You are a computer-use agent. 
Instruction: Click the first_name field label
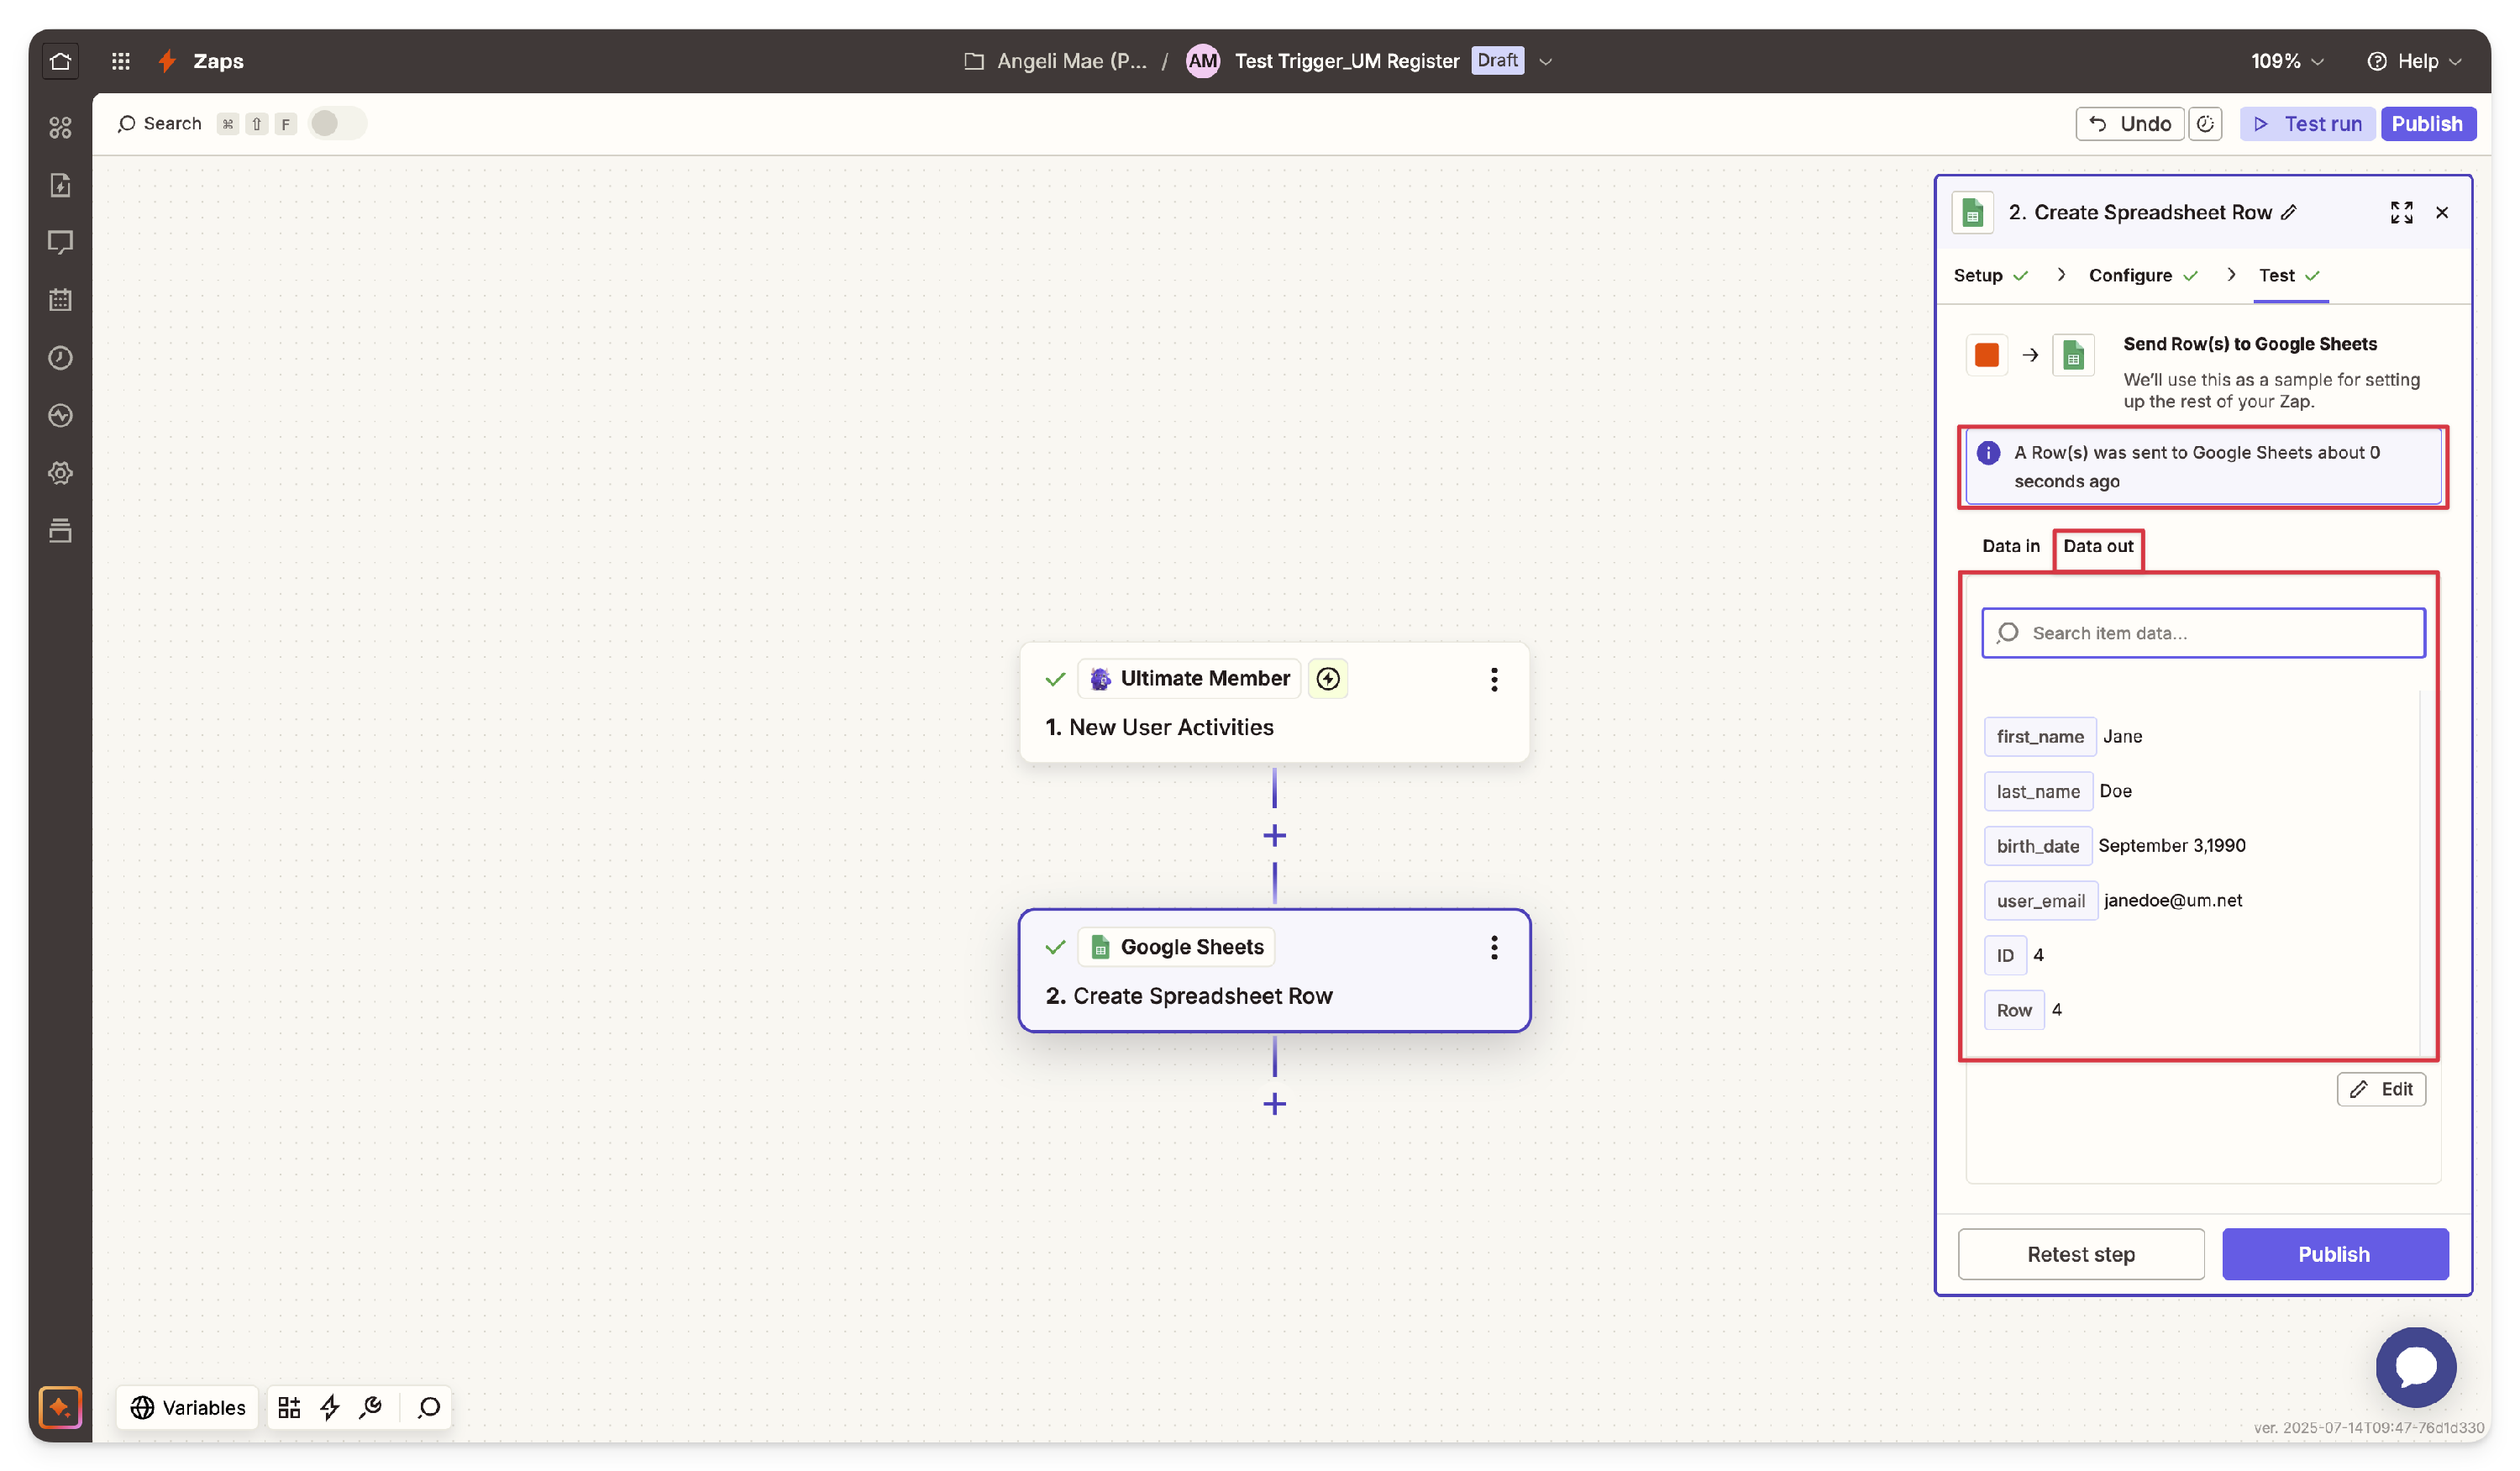tap(2040, 737)
